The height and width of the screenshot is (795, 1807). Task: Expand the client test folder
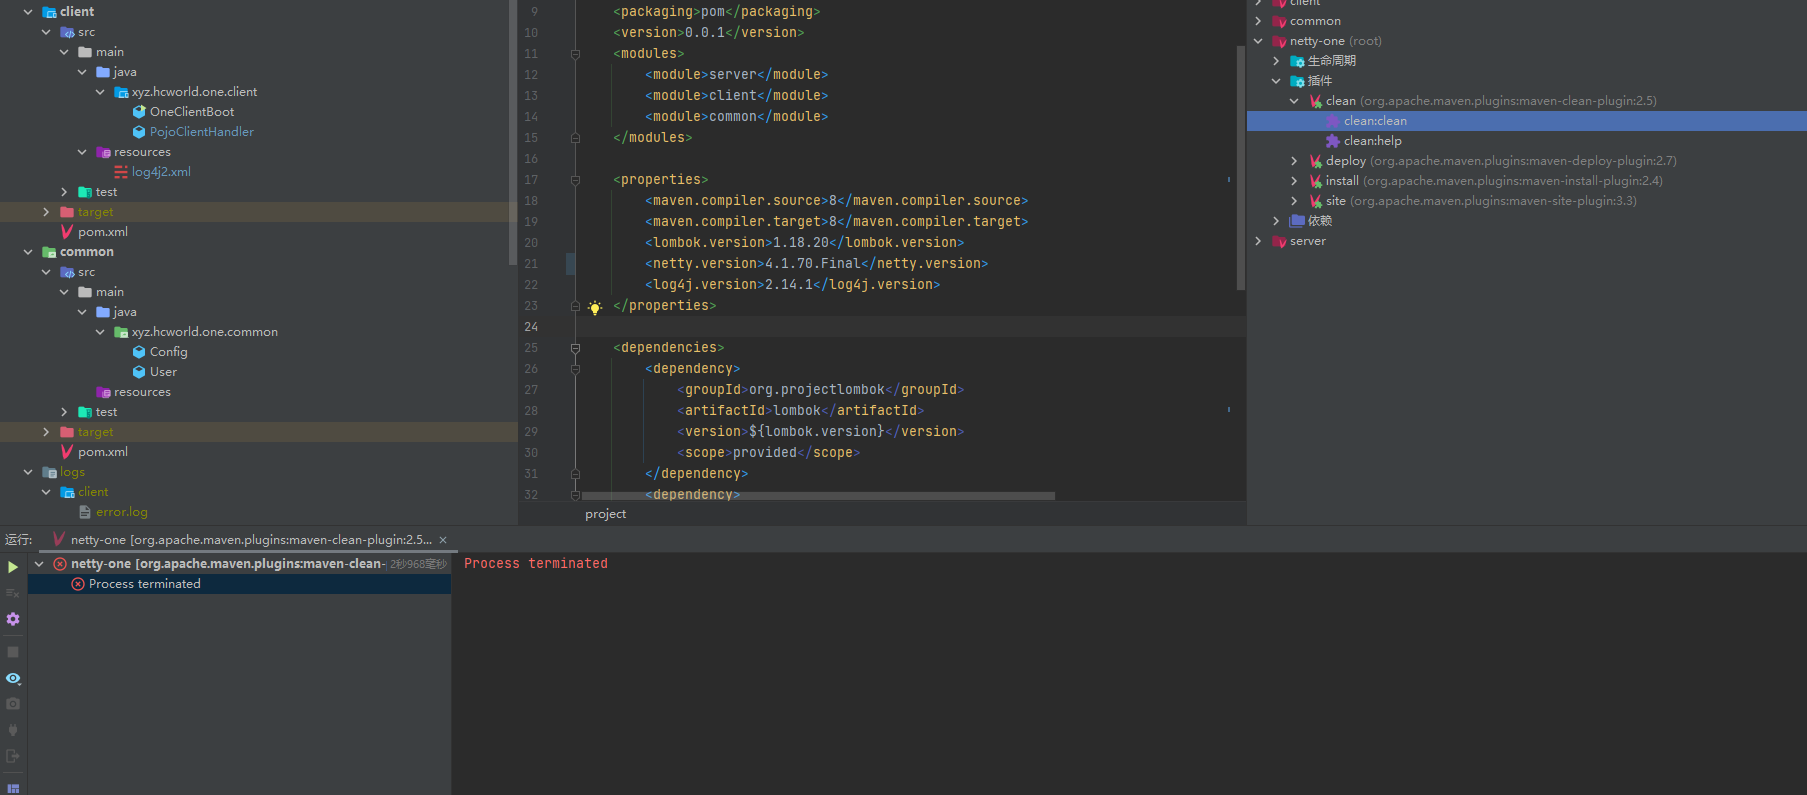[x=64, y=192]
